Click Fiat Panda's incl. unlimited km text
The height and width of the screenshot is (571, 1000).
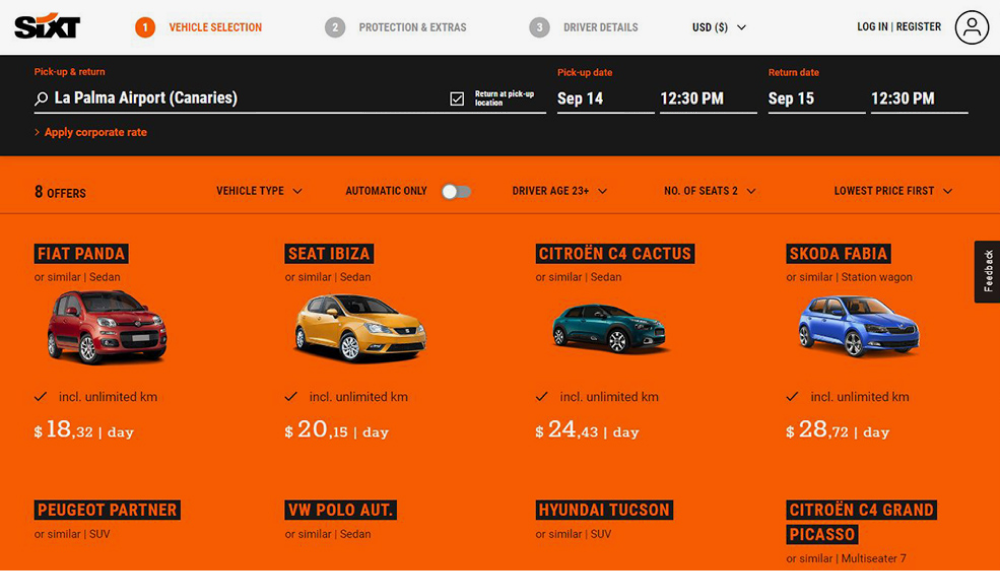point(108,397)
